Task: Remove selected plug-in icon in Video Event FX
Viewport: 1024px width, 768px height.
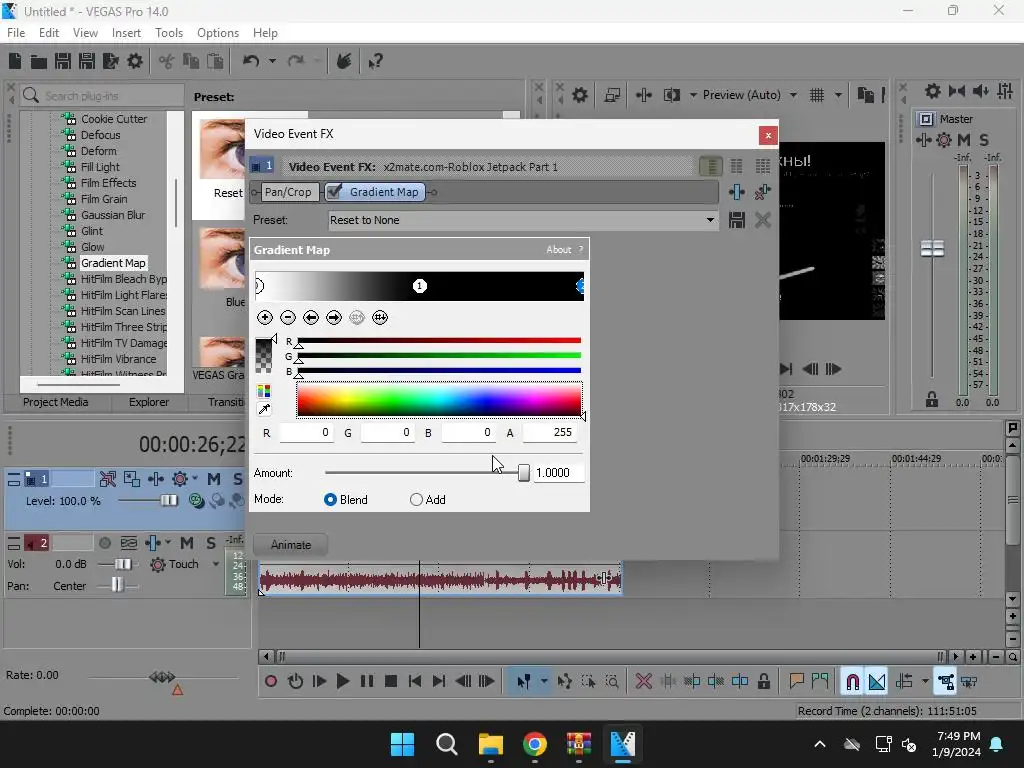Action: pos(763,192)
